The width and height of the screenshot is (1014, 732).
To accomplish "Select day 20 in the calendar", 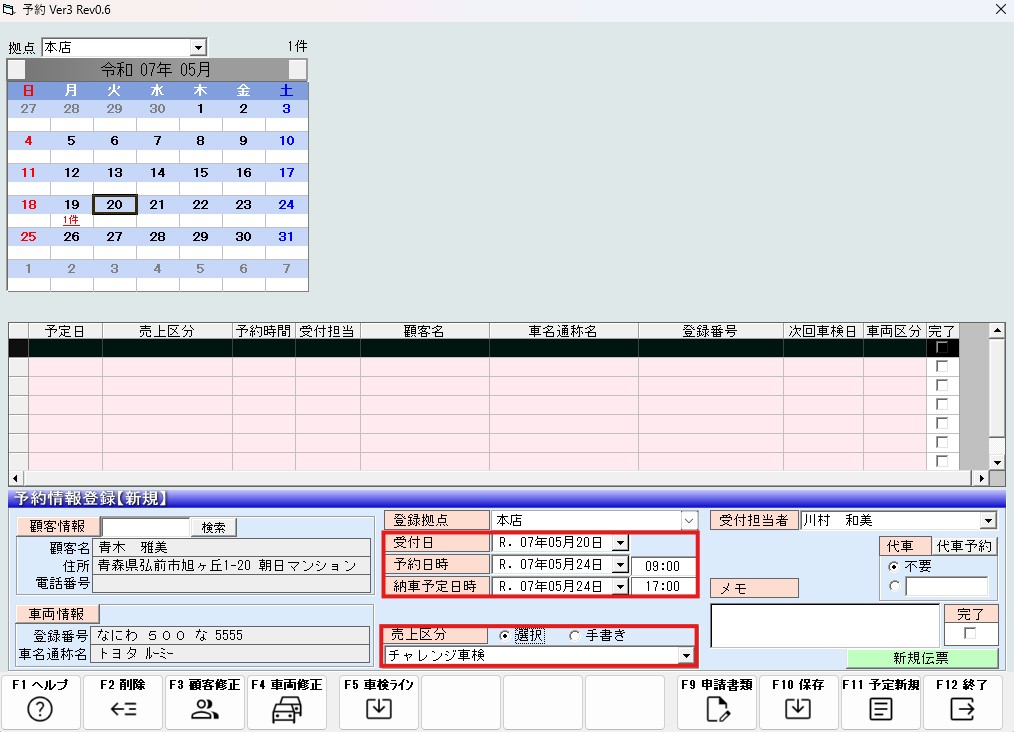I will (114, 205).
